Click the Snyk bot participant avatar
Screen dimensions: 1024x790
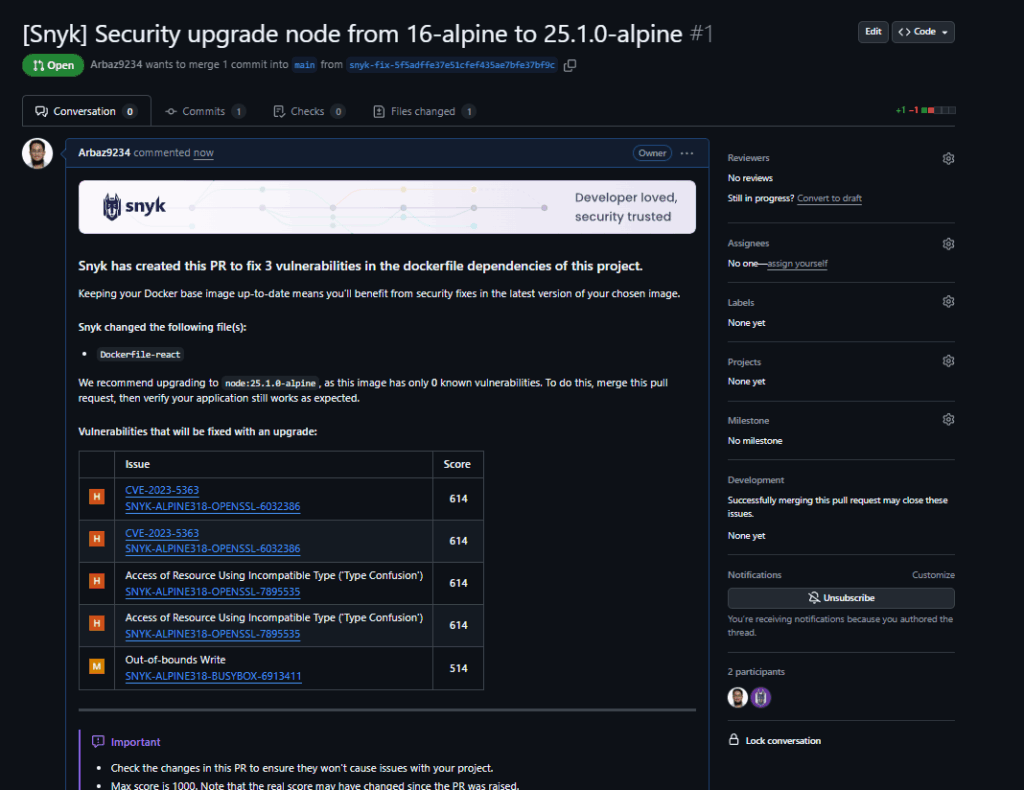pos(761,698)
